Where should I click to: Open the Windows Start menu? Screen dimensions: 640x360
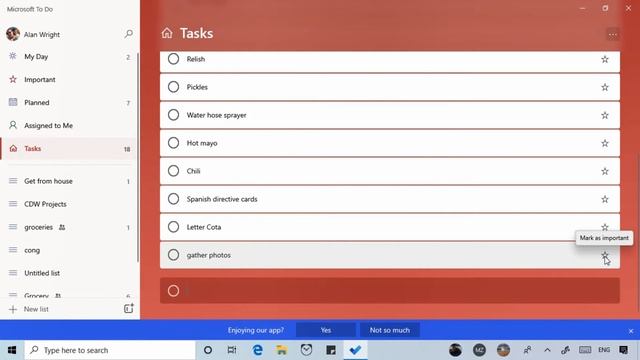coord(12,350)
